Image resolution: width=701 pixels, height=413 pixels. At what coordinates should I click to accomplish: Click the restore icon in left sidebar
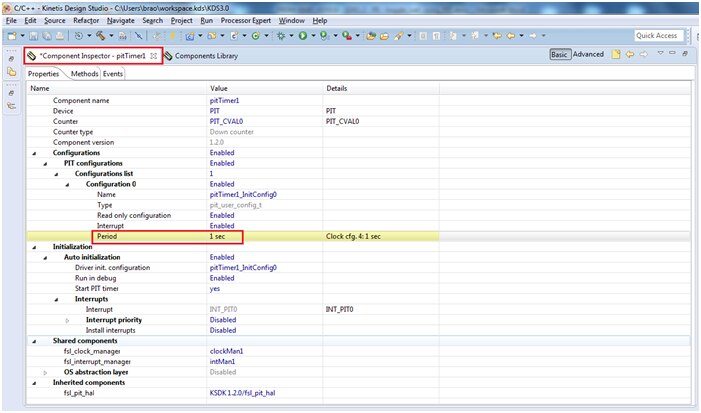tap(11, 59)
